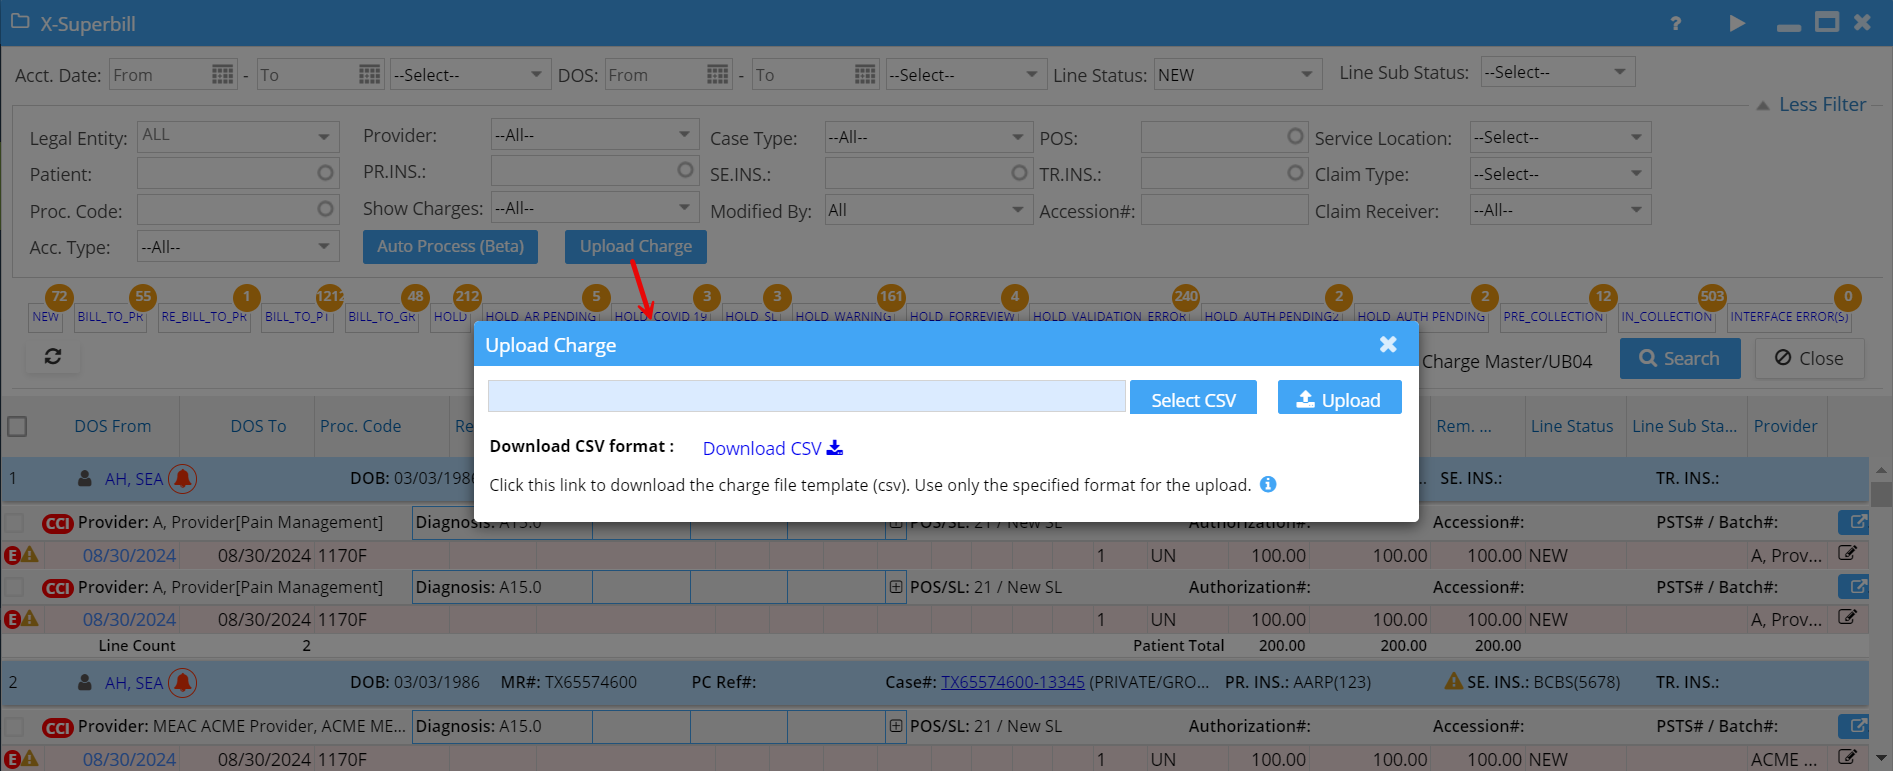The image size is (1893, 771).
Task: Open Claim Type dropdown
Action: pyautogui.click(x=1560, y=173)
